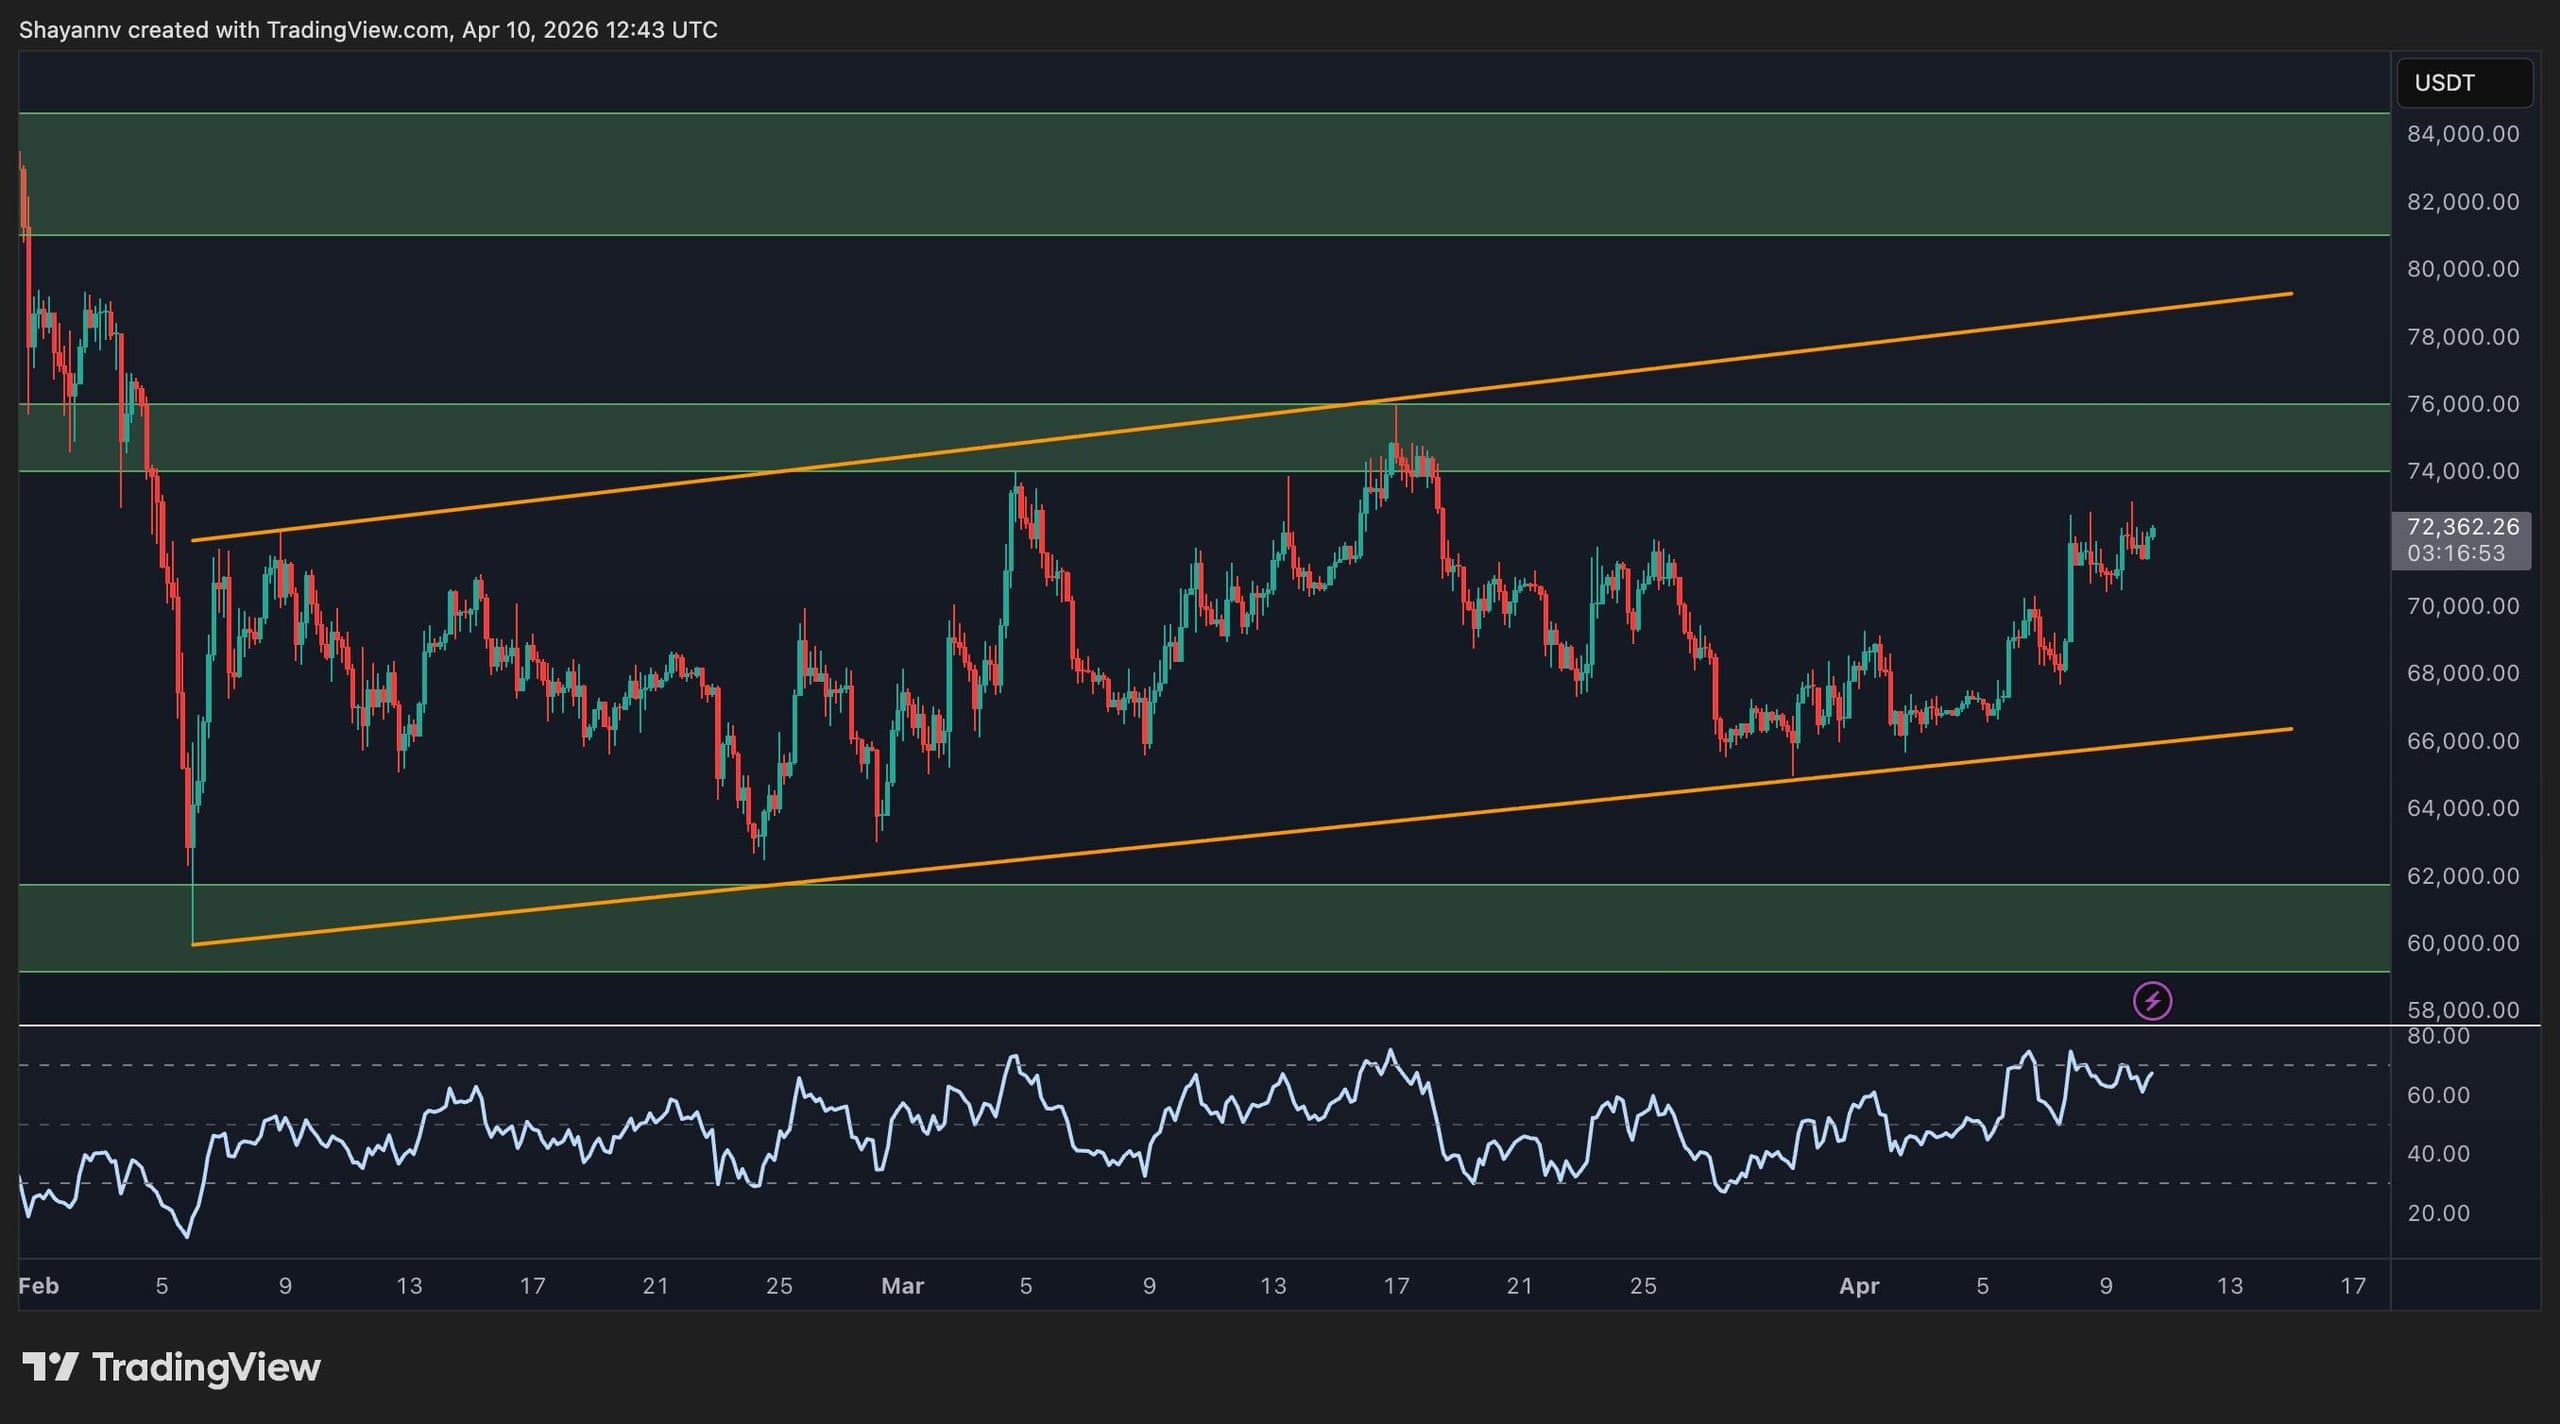Click the 84,000.00 price axis label
This screenshot has width=2560, height=1424.
coord(2462,134)
